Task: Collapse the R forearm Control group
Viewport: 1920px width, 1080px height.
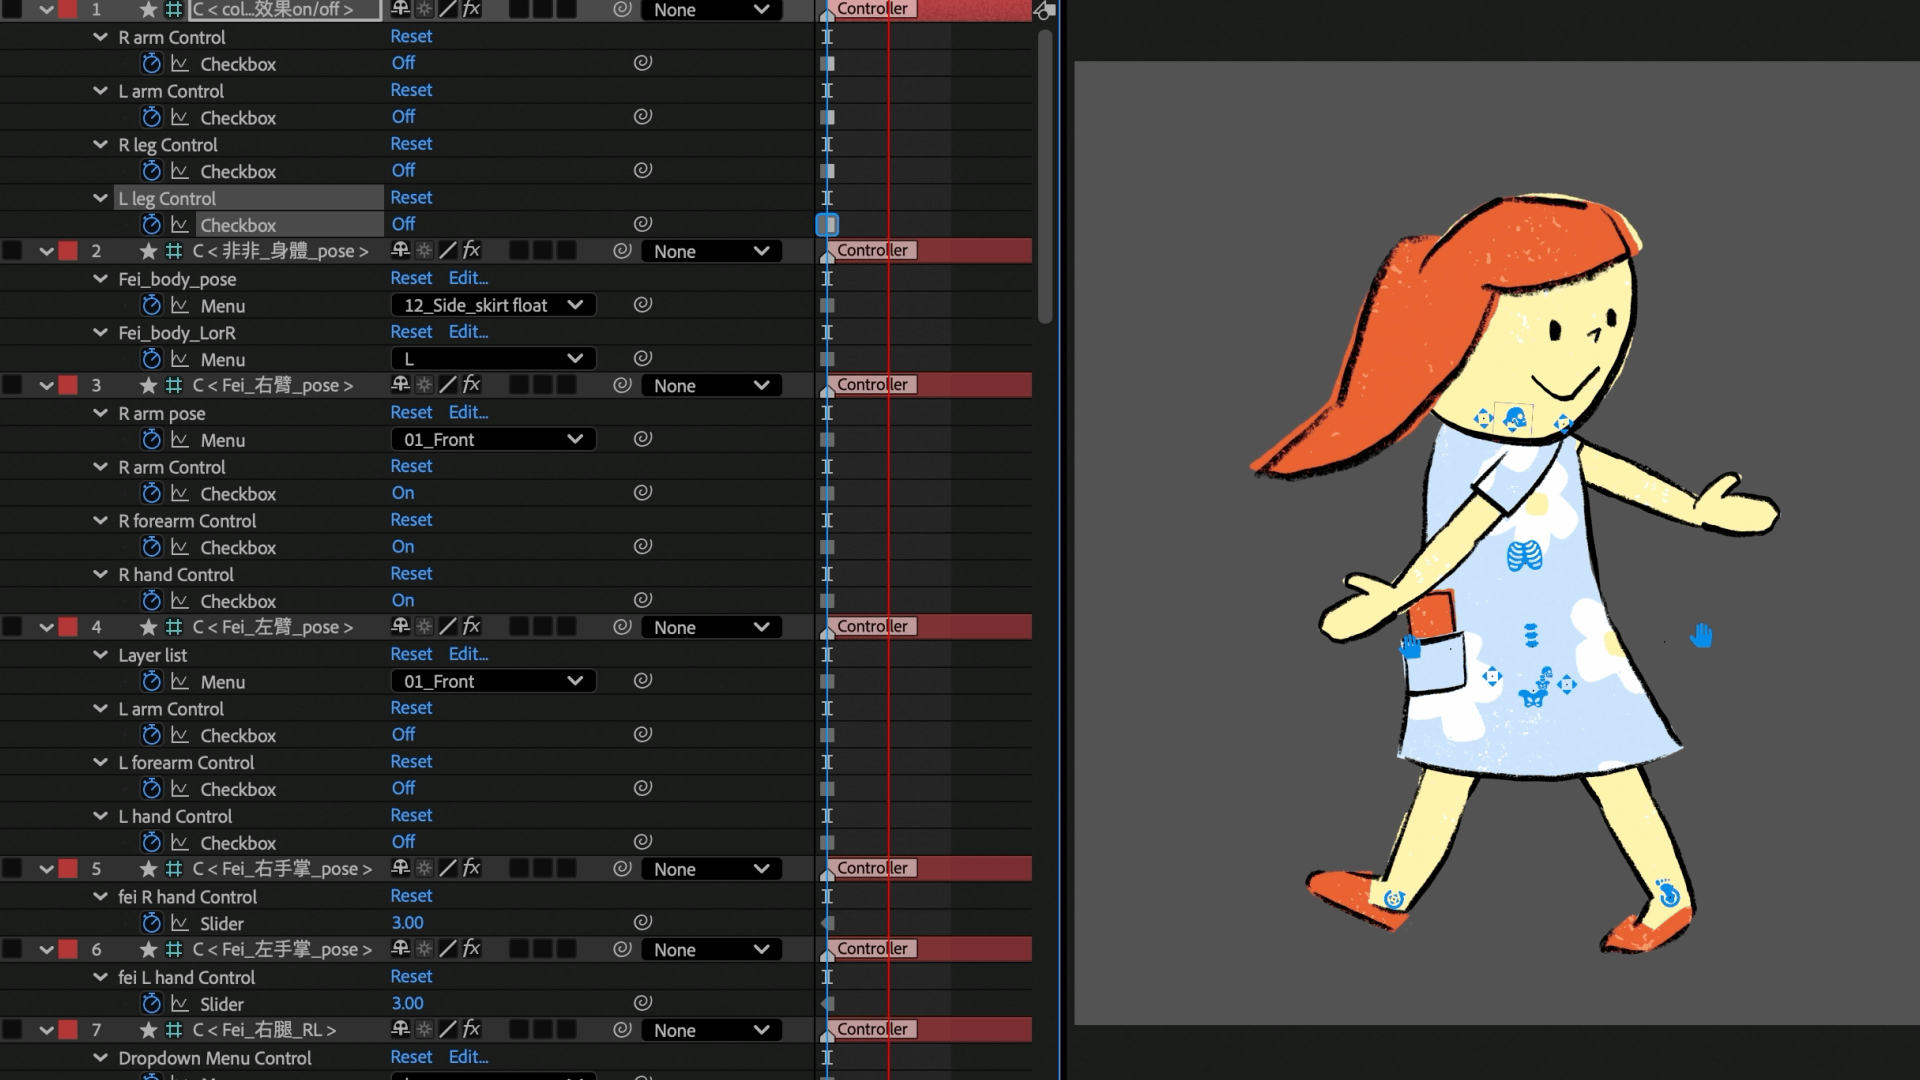Action: coord(100,521)
